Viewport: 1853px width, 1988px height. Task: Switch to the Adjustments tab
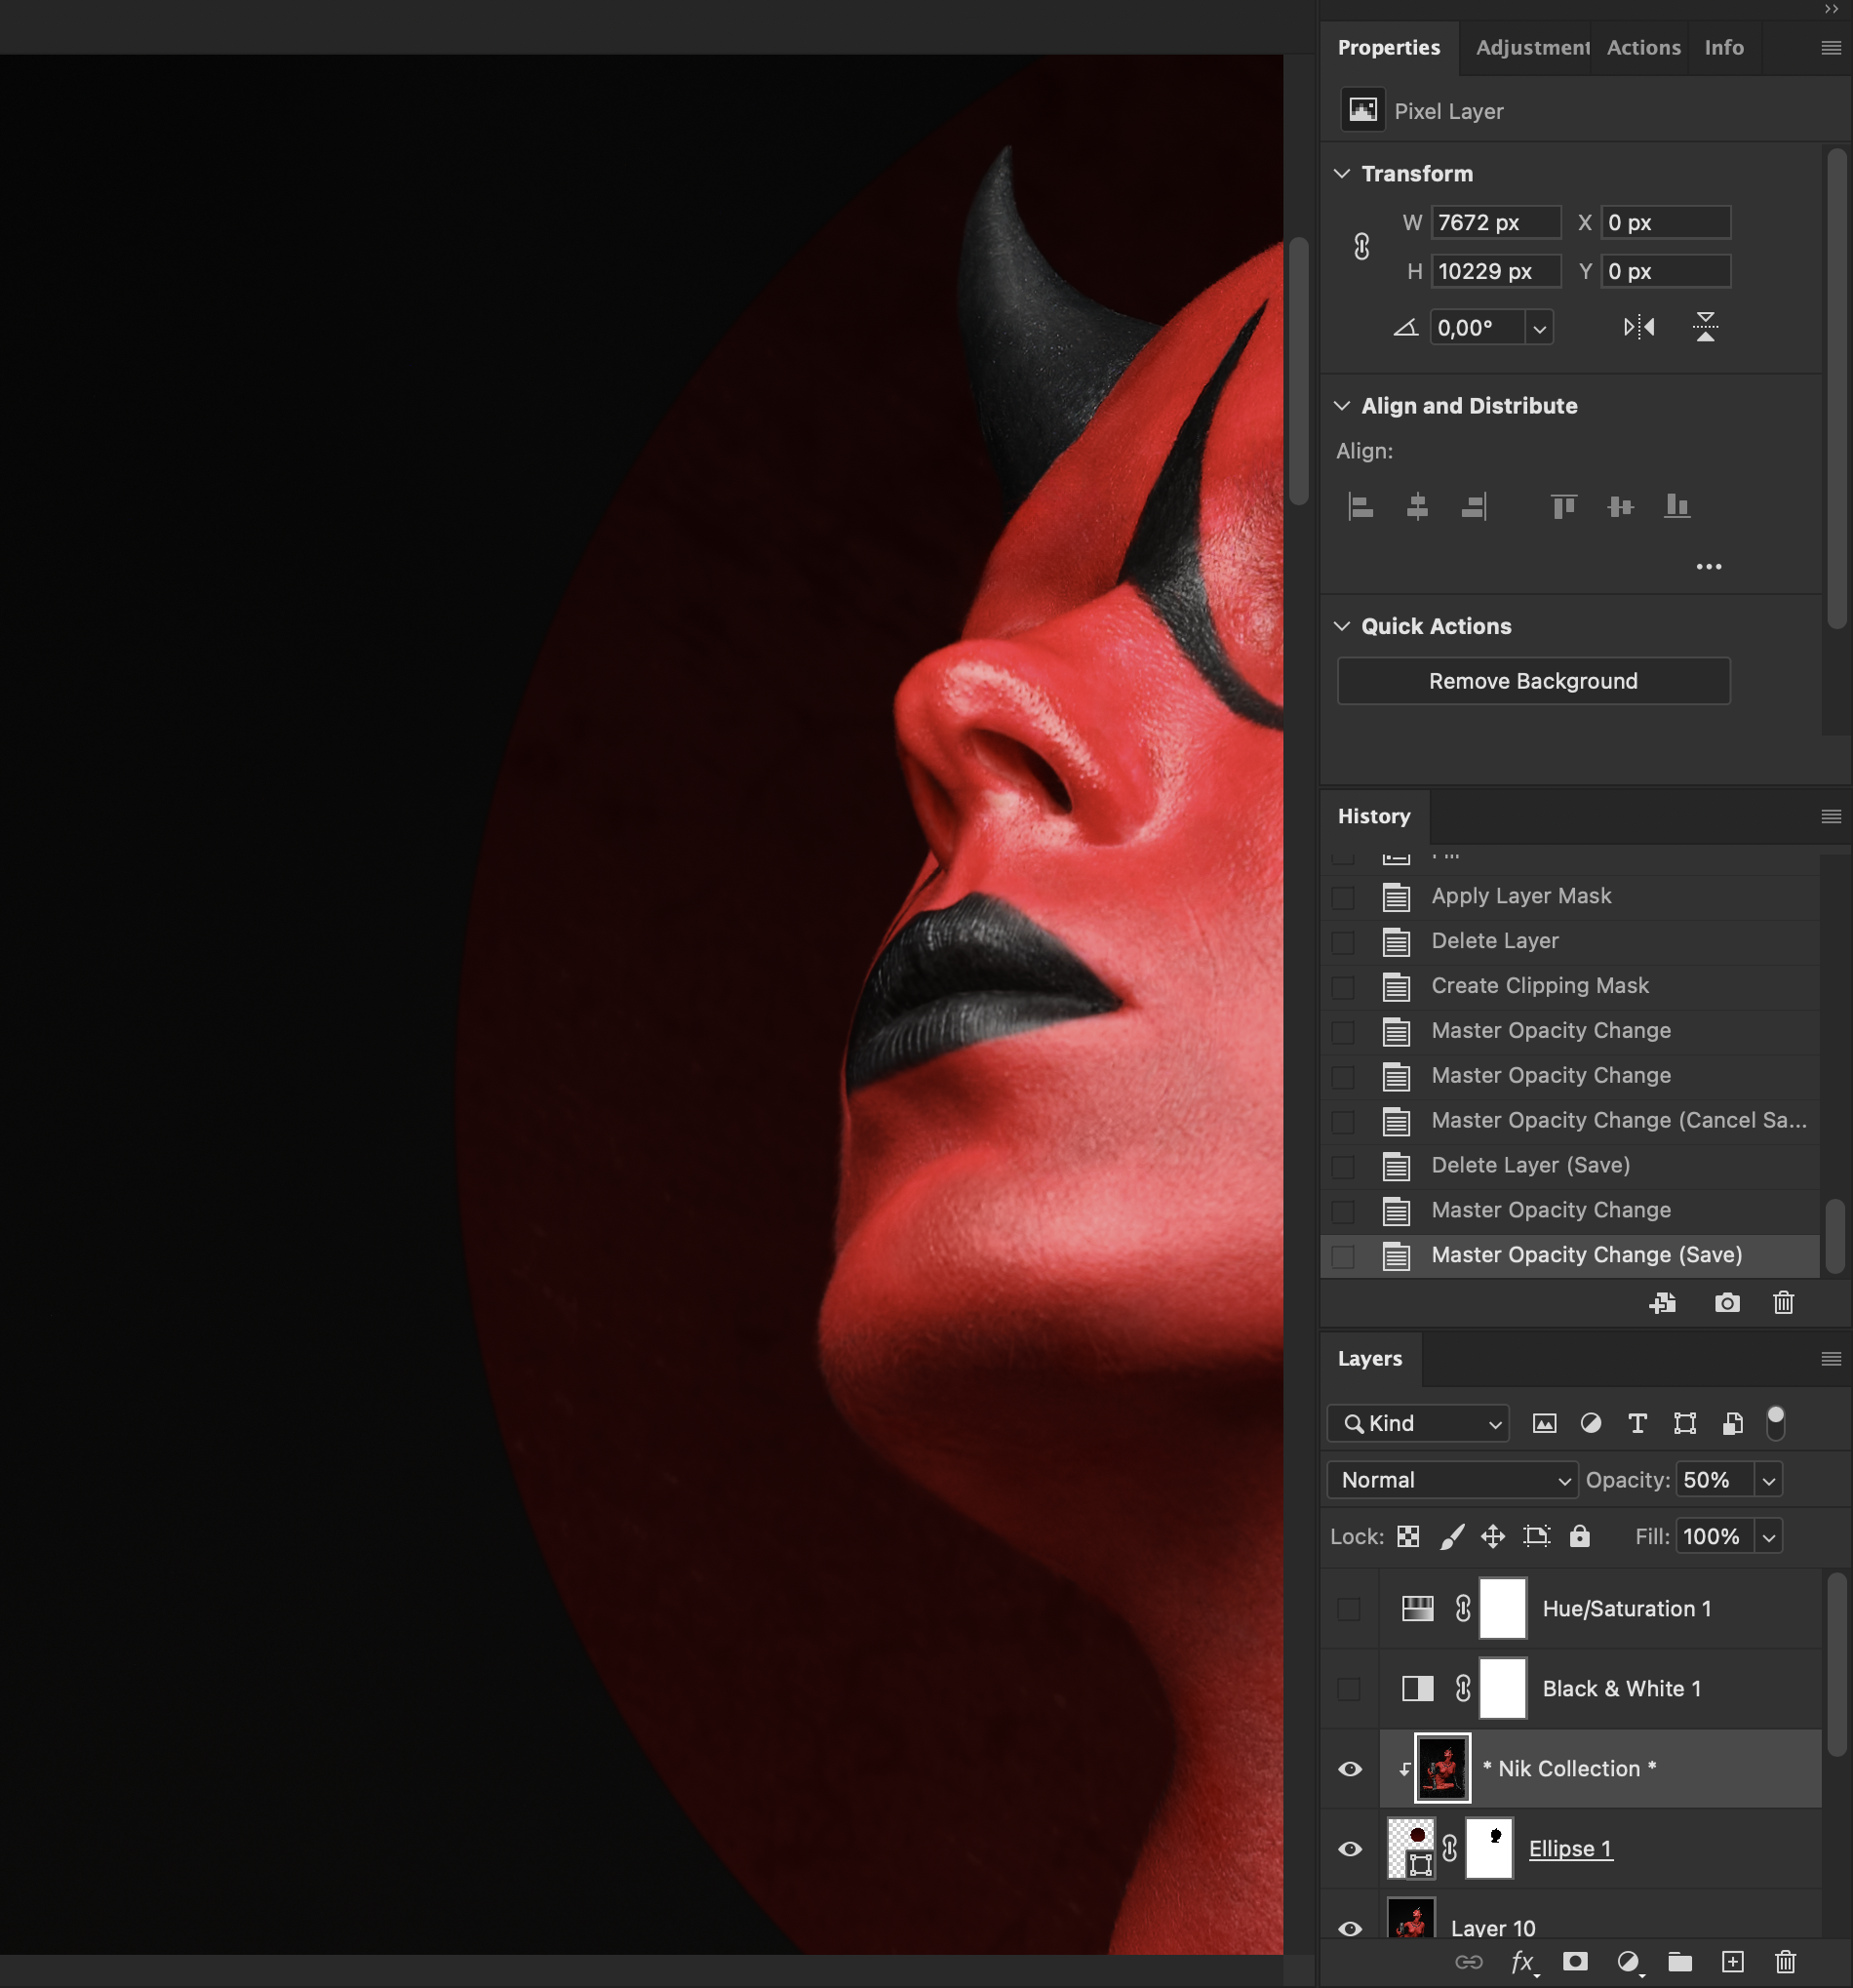pos(1532,48)
